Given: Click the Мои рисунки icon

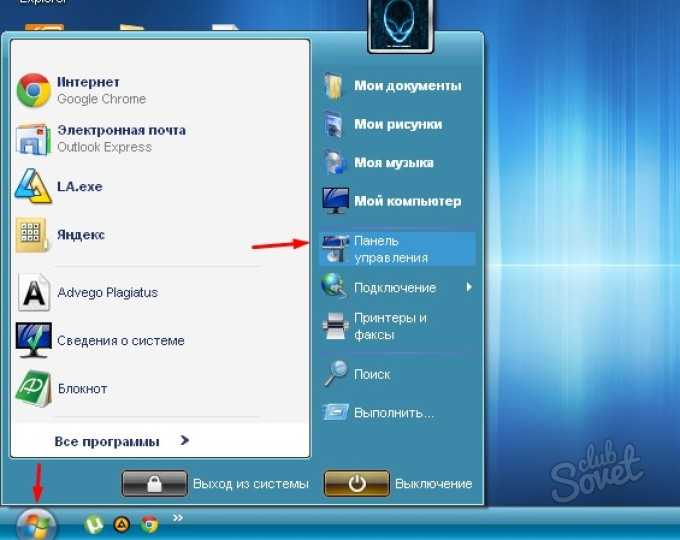Looking at the screenshot, I should click(334, 124).
